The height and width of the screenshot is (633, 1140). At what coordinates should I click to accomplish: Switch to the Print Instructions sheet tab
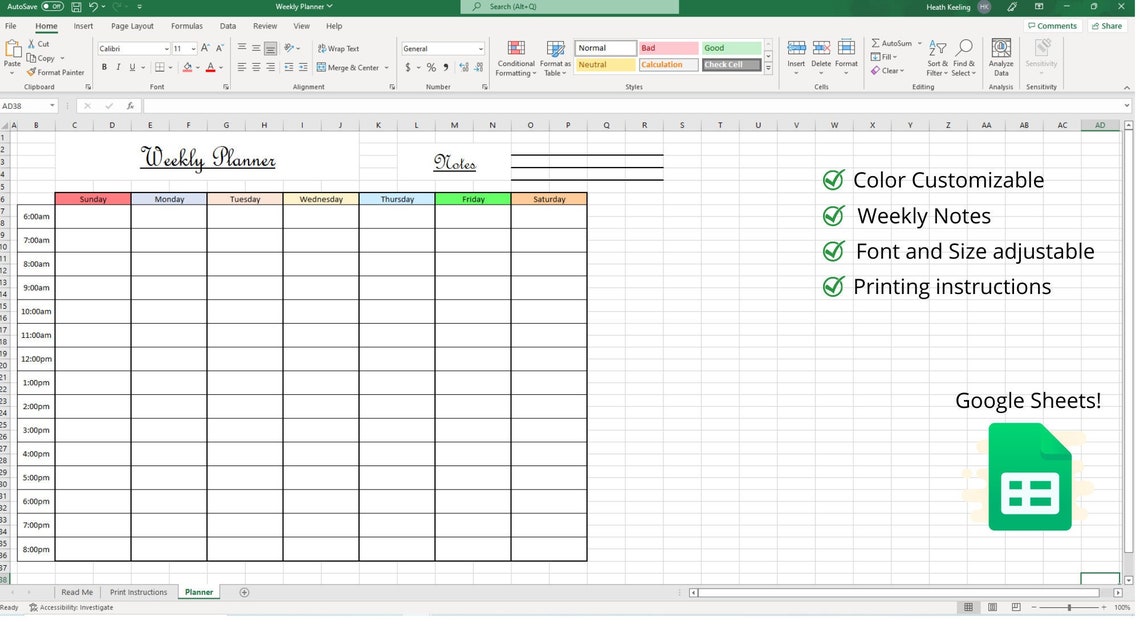tap(138, 592)
